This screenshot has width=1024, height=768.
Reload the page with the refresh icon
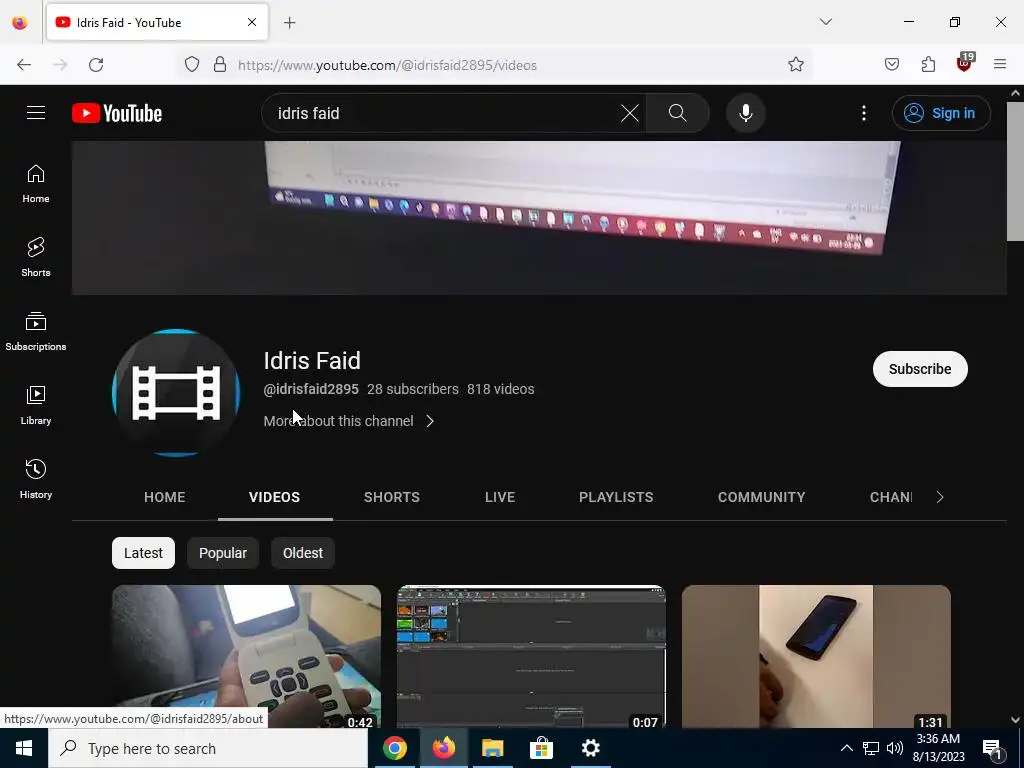click(x=96, y=65)
